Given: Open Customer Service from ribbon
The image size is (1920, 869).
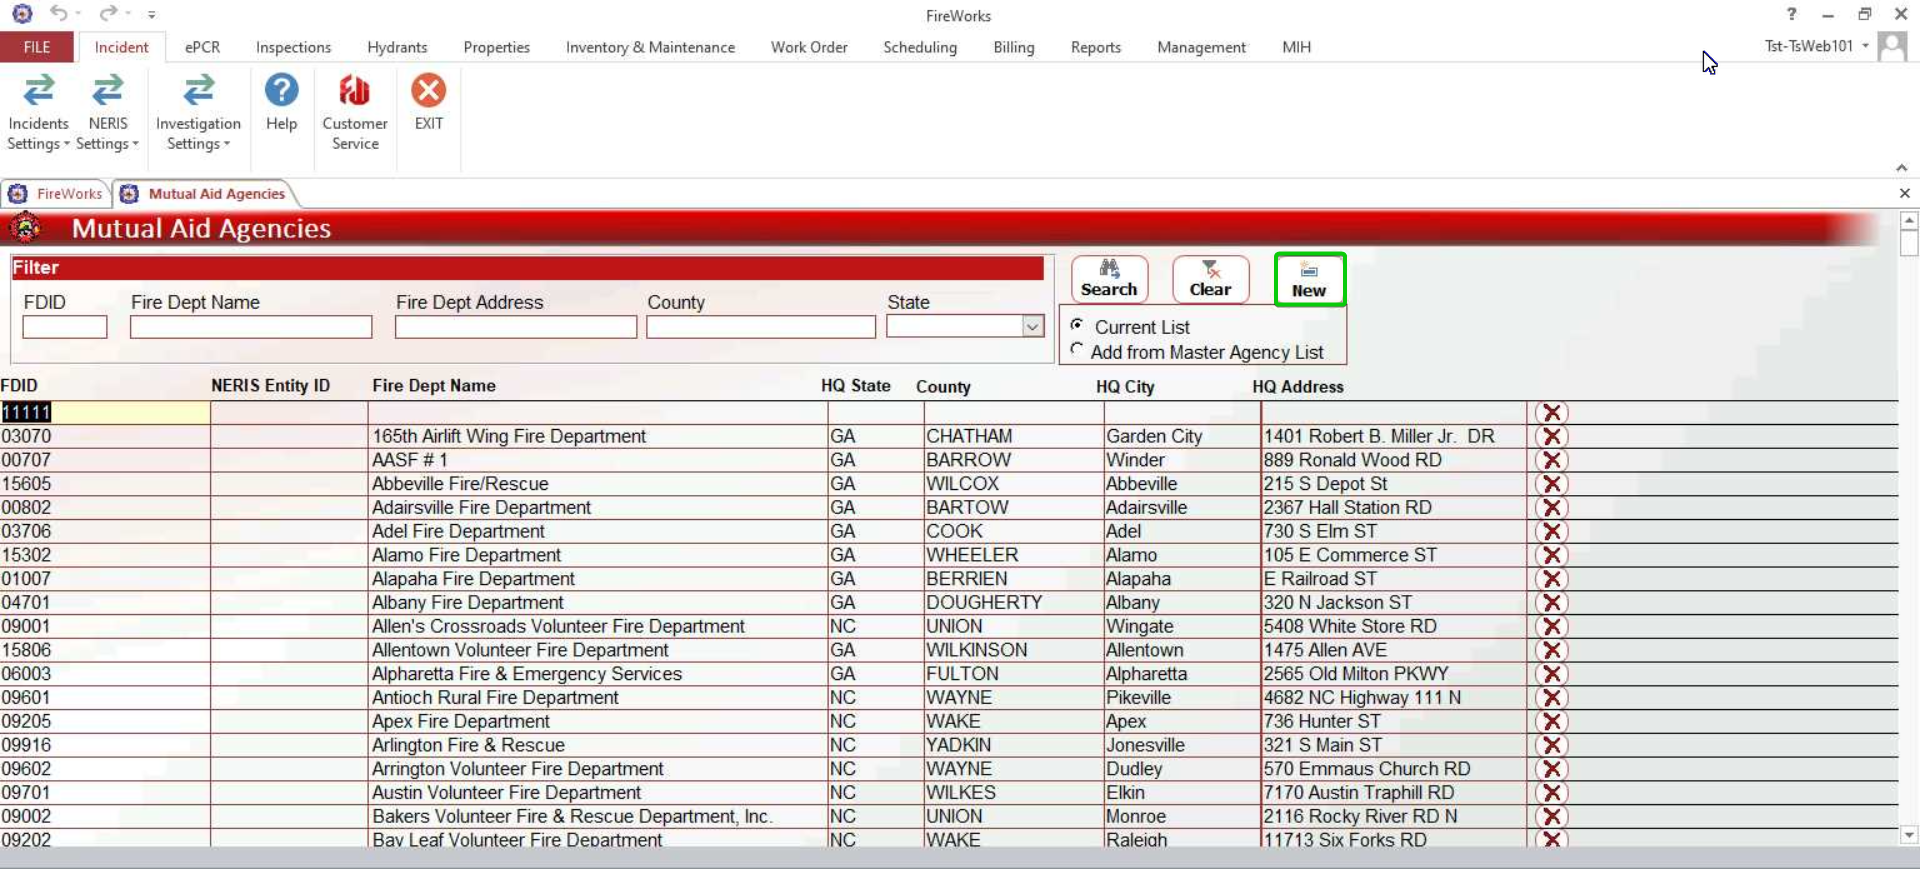Looking at the screenshot, I should [354, 111].
